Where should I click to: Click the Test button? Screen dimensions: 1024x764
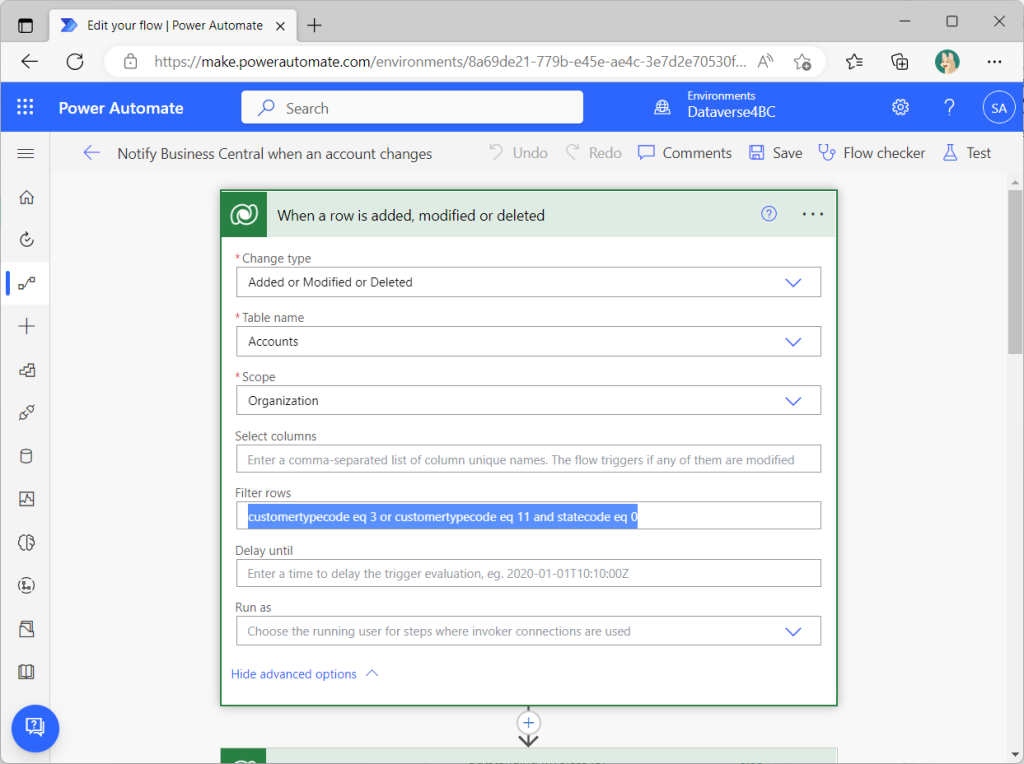pos(966,153)
